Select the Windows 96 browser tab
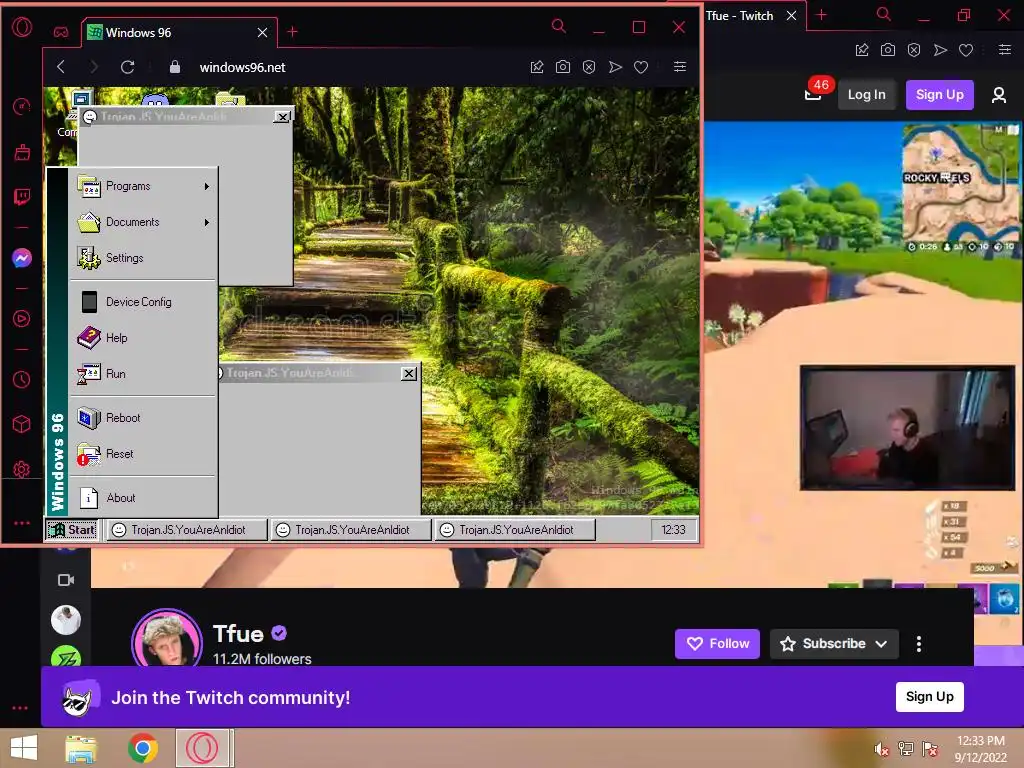The height and width of the screenshot is (768, 1024). (179, 33)
